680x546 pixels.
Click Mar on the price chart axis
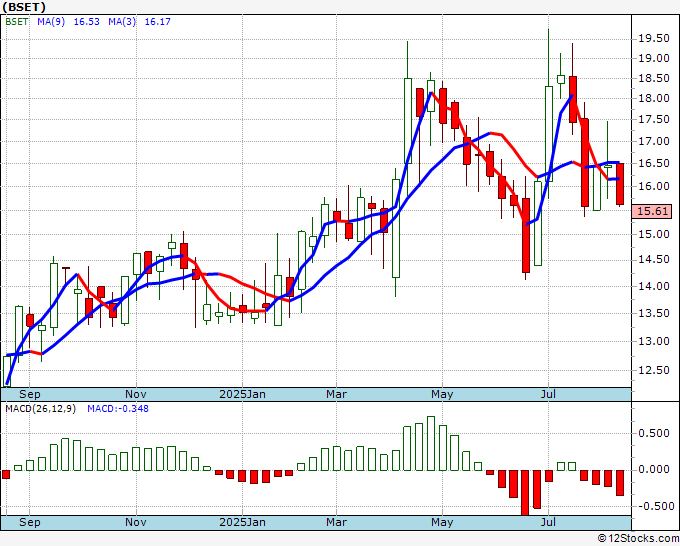(337, 394)
